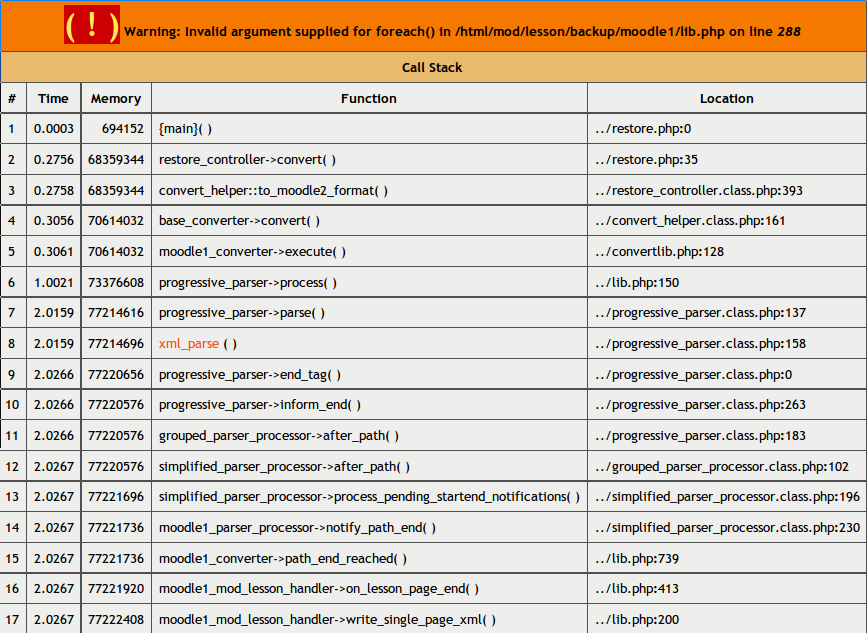Viewport: 867px width, 633px height.
Task: Select moodle1_parser_processor->notify_path_end( ) cell
Action: 369,527
